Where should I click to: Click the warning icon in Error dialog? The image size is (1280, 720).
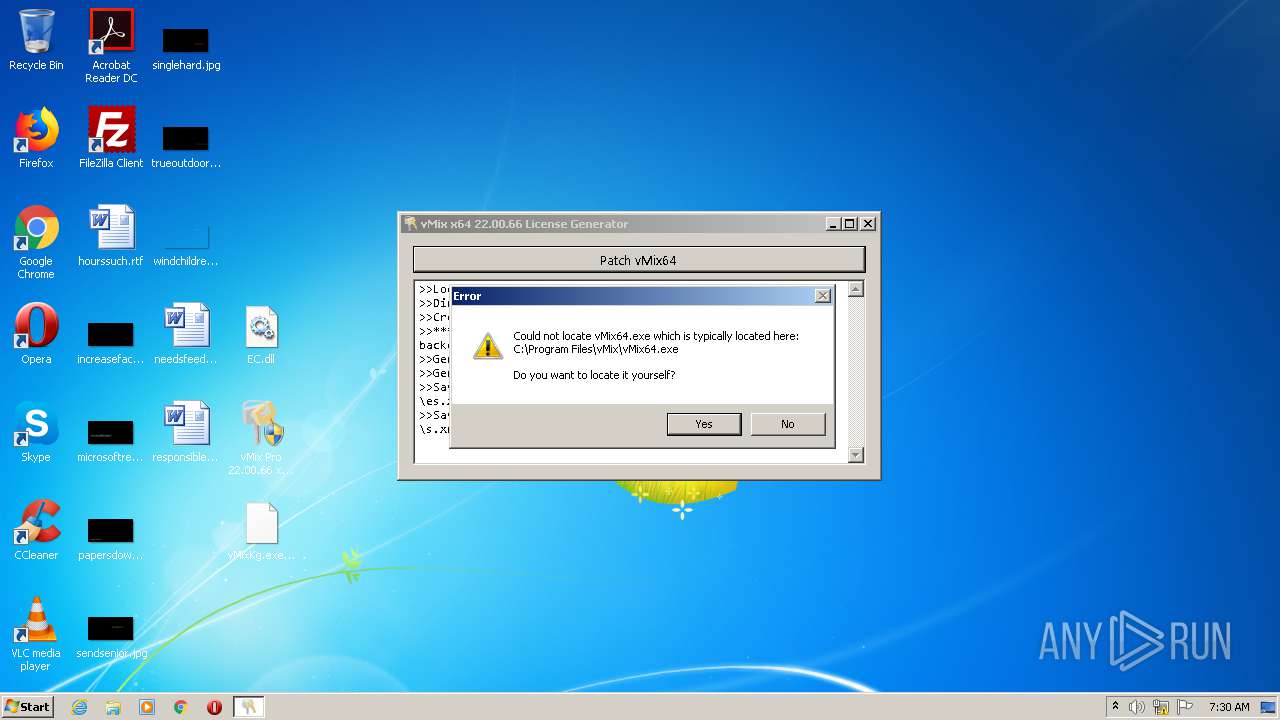(487, 346)
